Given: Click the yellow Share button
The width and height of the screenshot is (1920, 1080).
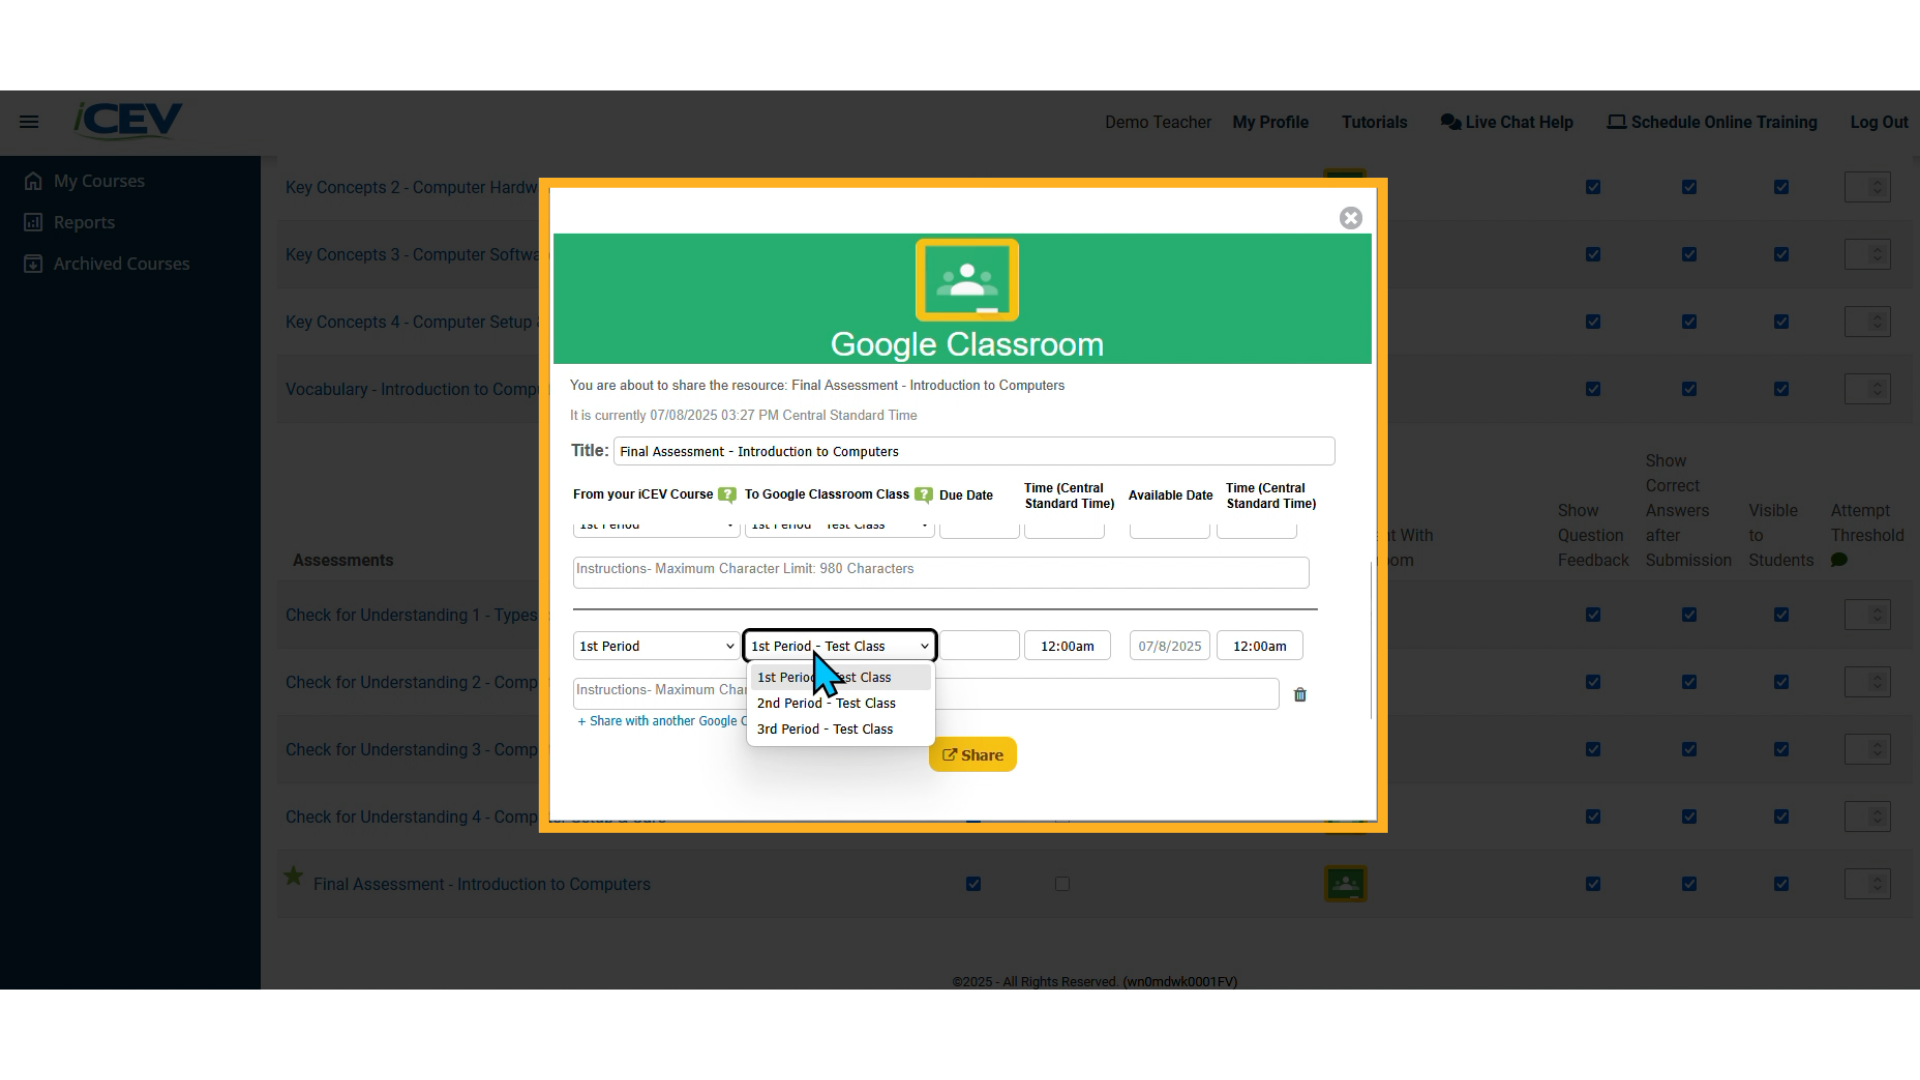Looking at the screenshot, I should [x=972, y=755].
